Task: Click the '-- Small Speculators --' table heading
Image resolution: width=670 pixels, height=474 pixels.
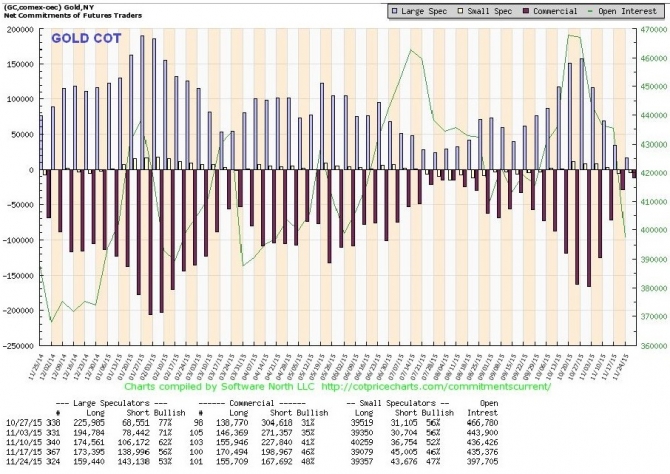Action: coord(398,403)
